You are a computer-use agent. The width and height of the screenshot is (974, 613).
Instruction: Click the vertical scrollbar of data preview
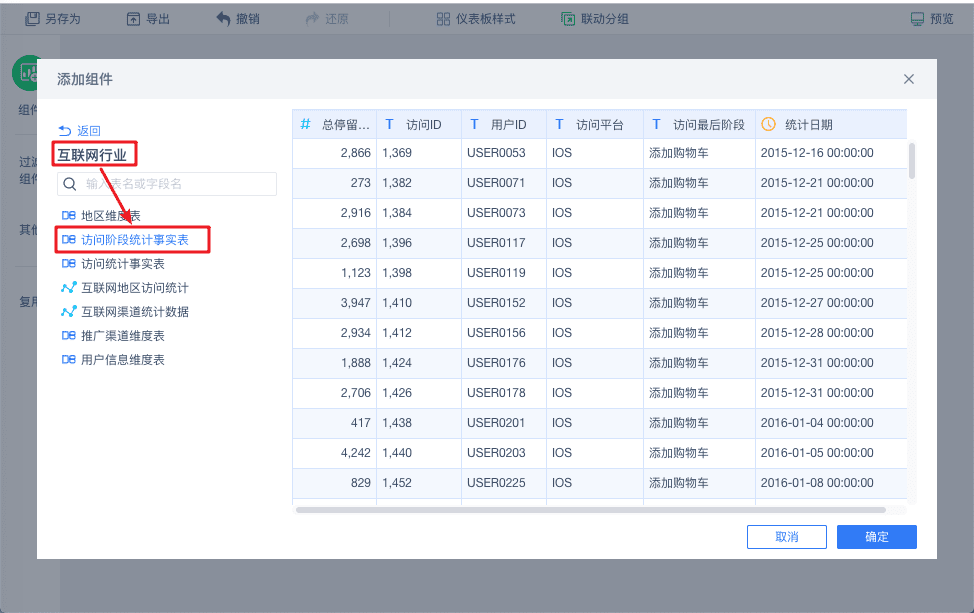point(912,161)
